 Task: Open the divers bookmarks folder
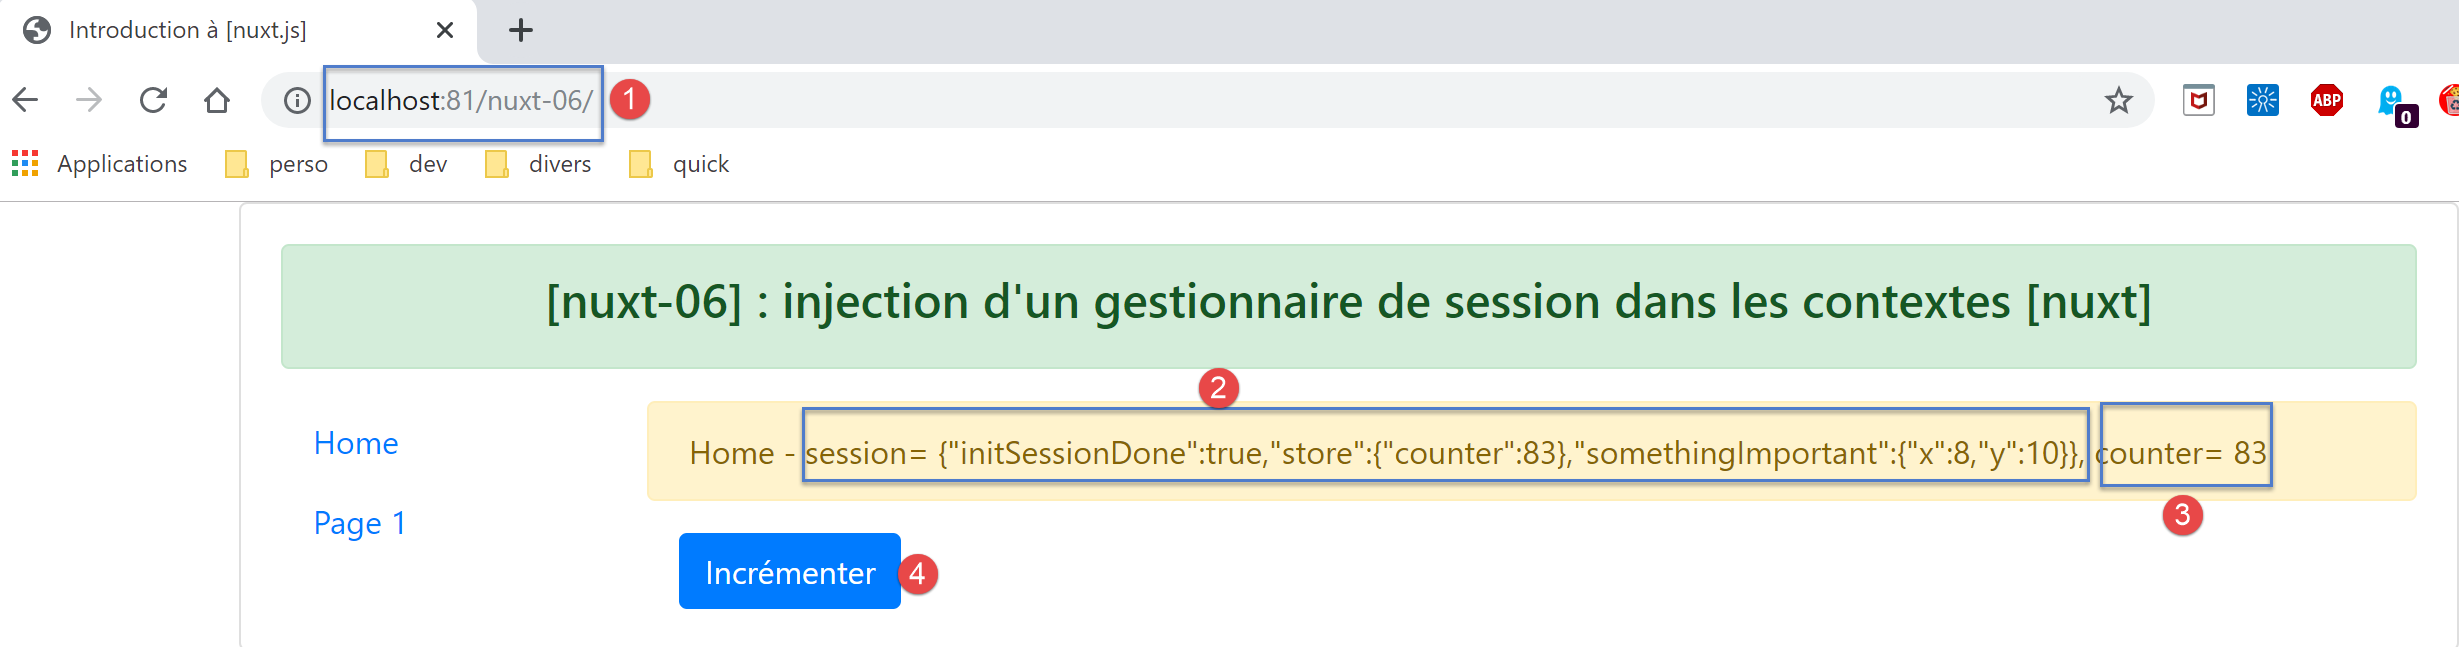(538, 164)
